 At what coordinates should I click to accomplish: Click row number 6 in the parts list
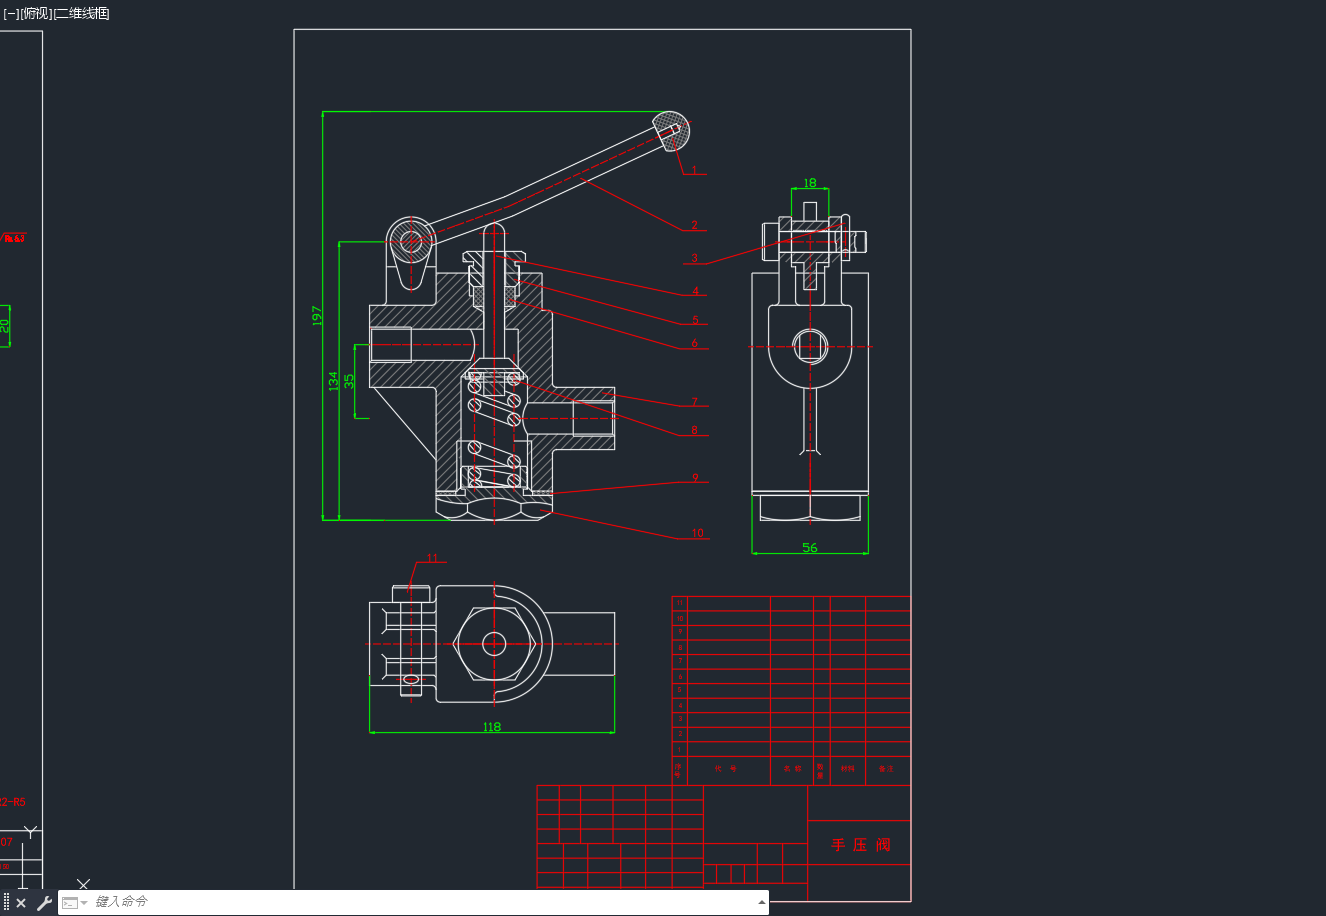679,676
